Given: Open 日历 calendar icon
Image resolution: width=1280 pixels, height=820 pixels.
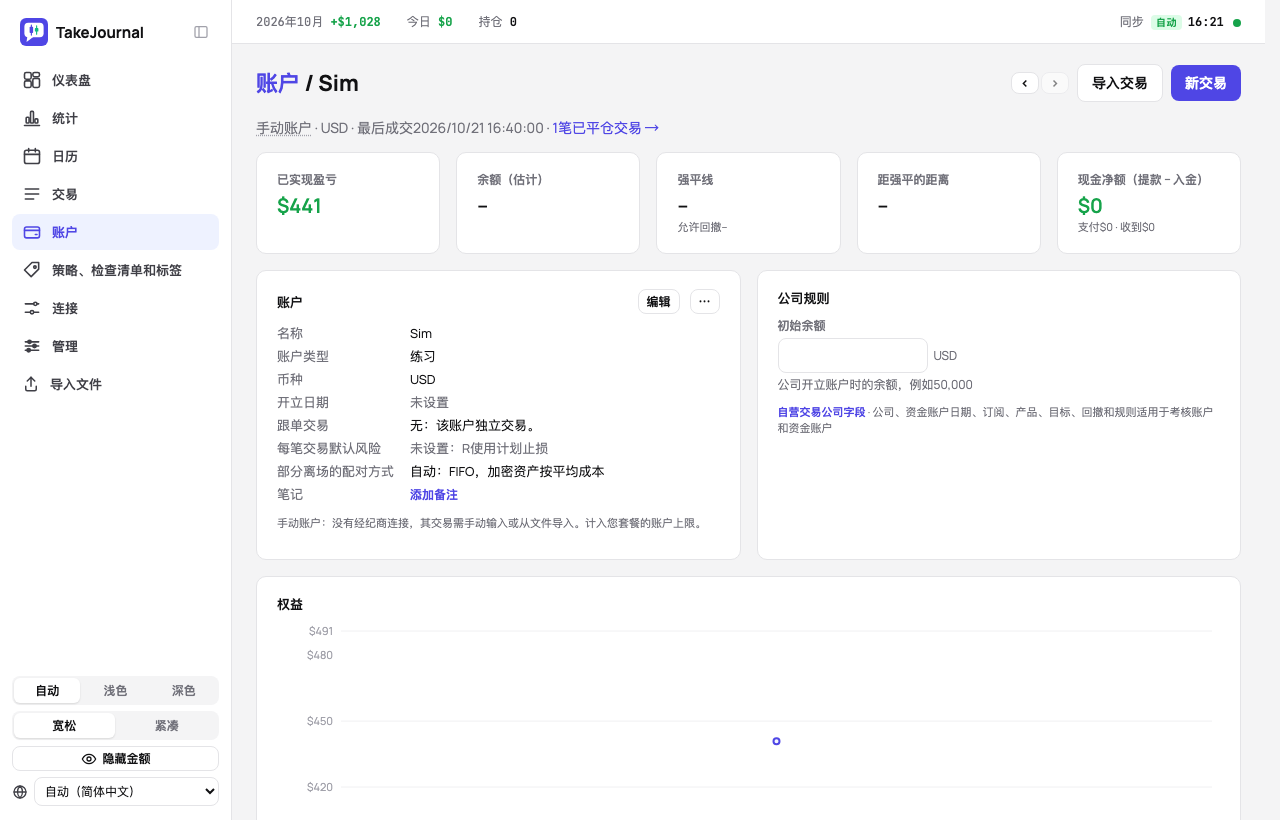Looking at the screenshot, I should [32, 156].
